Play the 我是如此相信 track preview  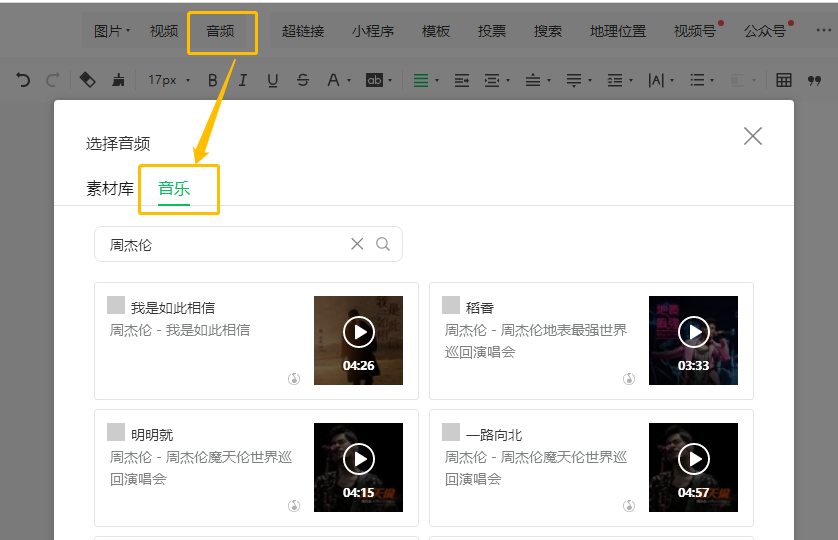click(359, 332)
